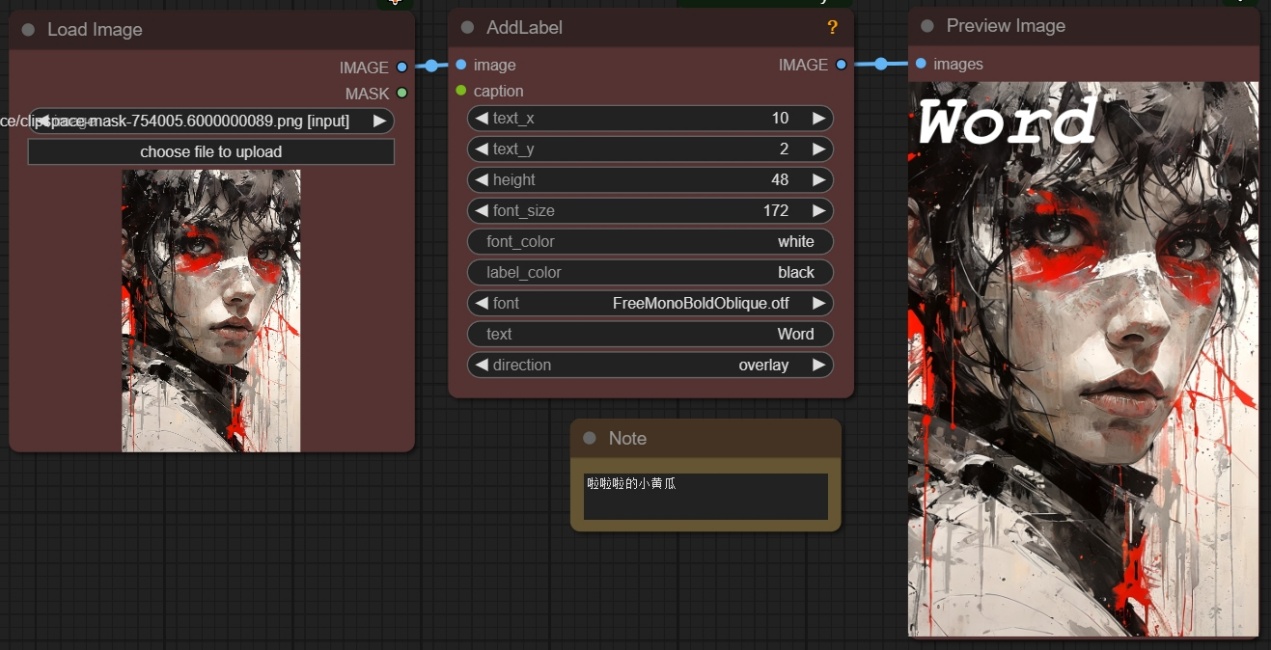Click the Note text area
Screen dimensions: 1271x650
pos(705,497)
